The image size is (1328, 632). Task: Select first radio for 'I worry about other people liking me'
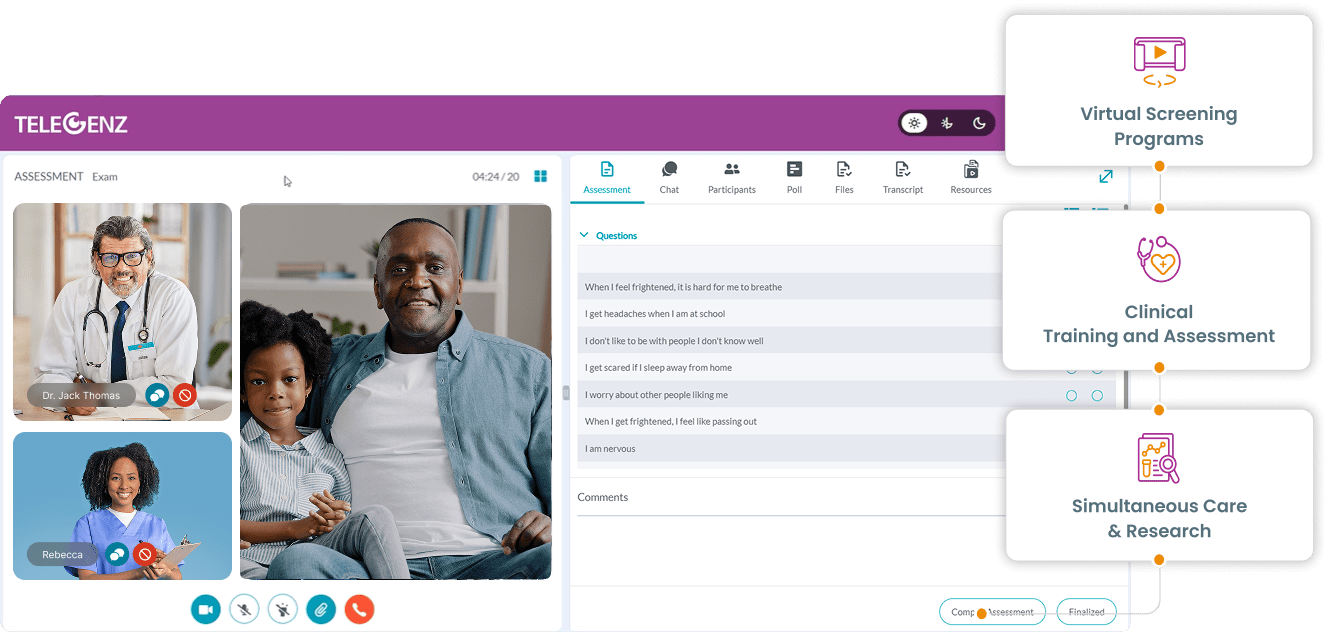coord(1071,395)
